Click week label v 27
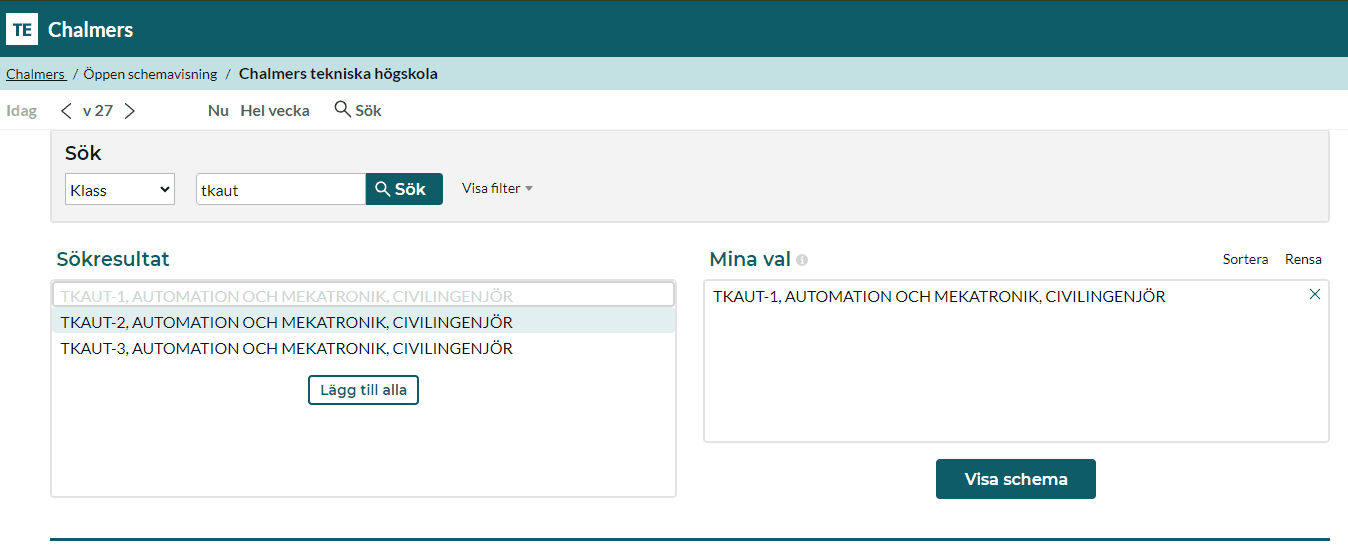 tap(97, 111)
